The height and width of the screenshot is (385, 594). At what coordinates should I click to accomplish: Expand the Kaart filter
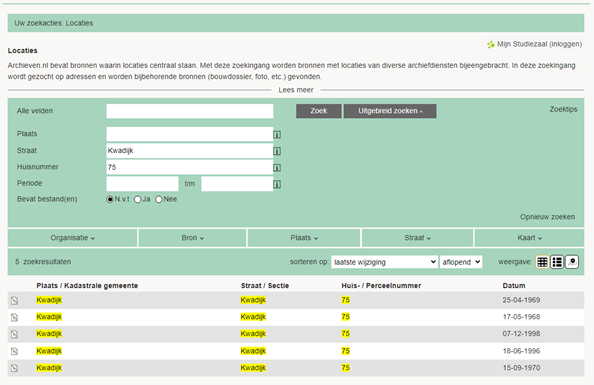pyautogui.click(x=529, y=238)
